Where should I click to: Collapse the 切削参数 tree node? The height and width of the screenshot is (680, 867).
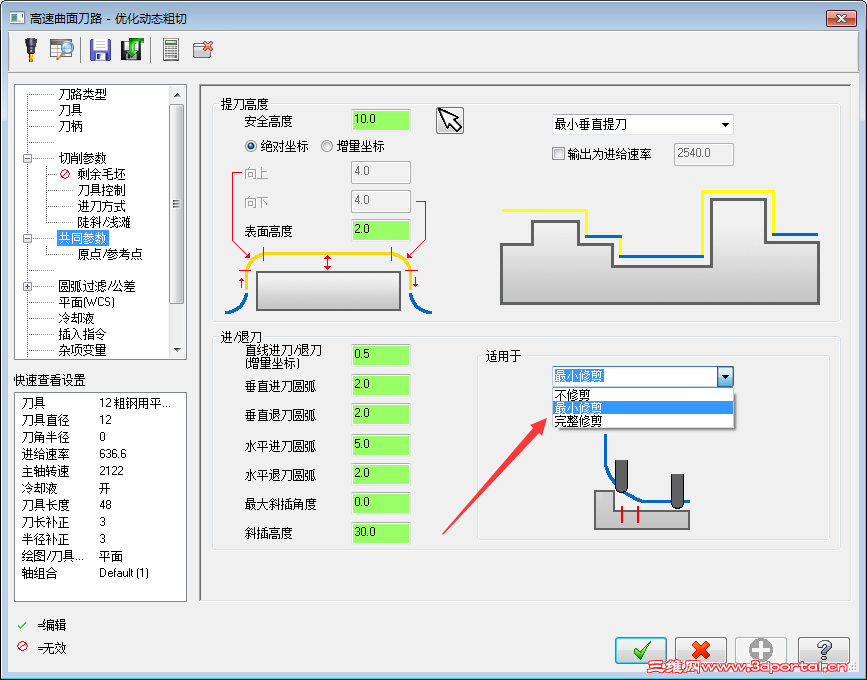[x=27, y=159]
